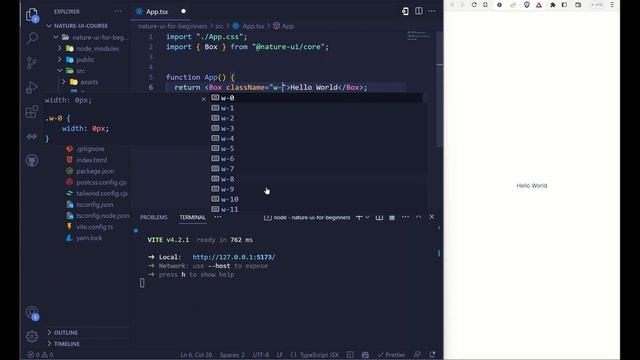Open terminal panel more actions ellipsis
This screenshot has height=360, width=640.
coord(405,217)
